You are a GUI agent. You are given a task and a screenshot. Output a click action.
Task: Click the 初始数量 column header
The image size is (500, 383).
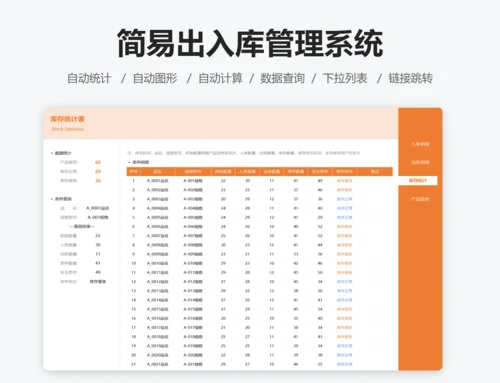(223, 171)
